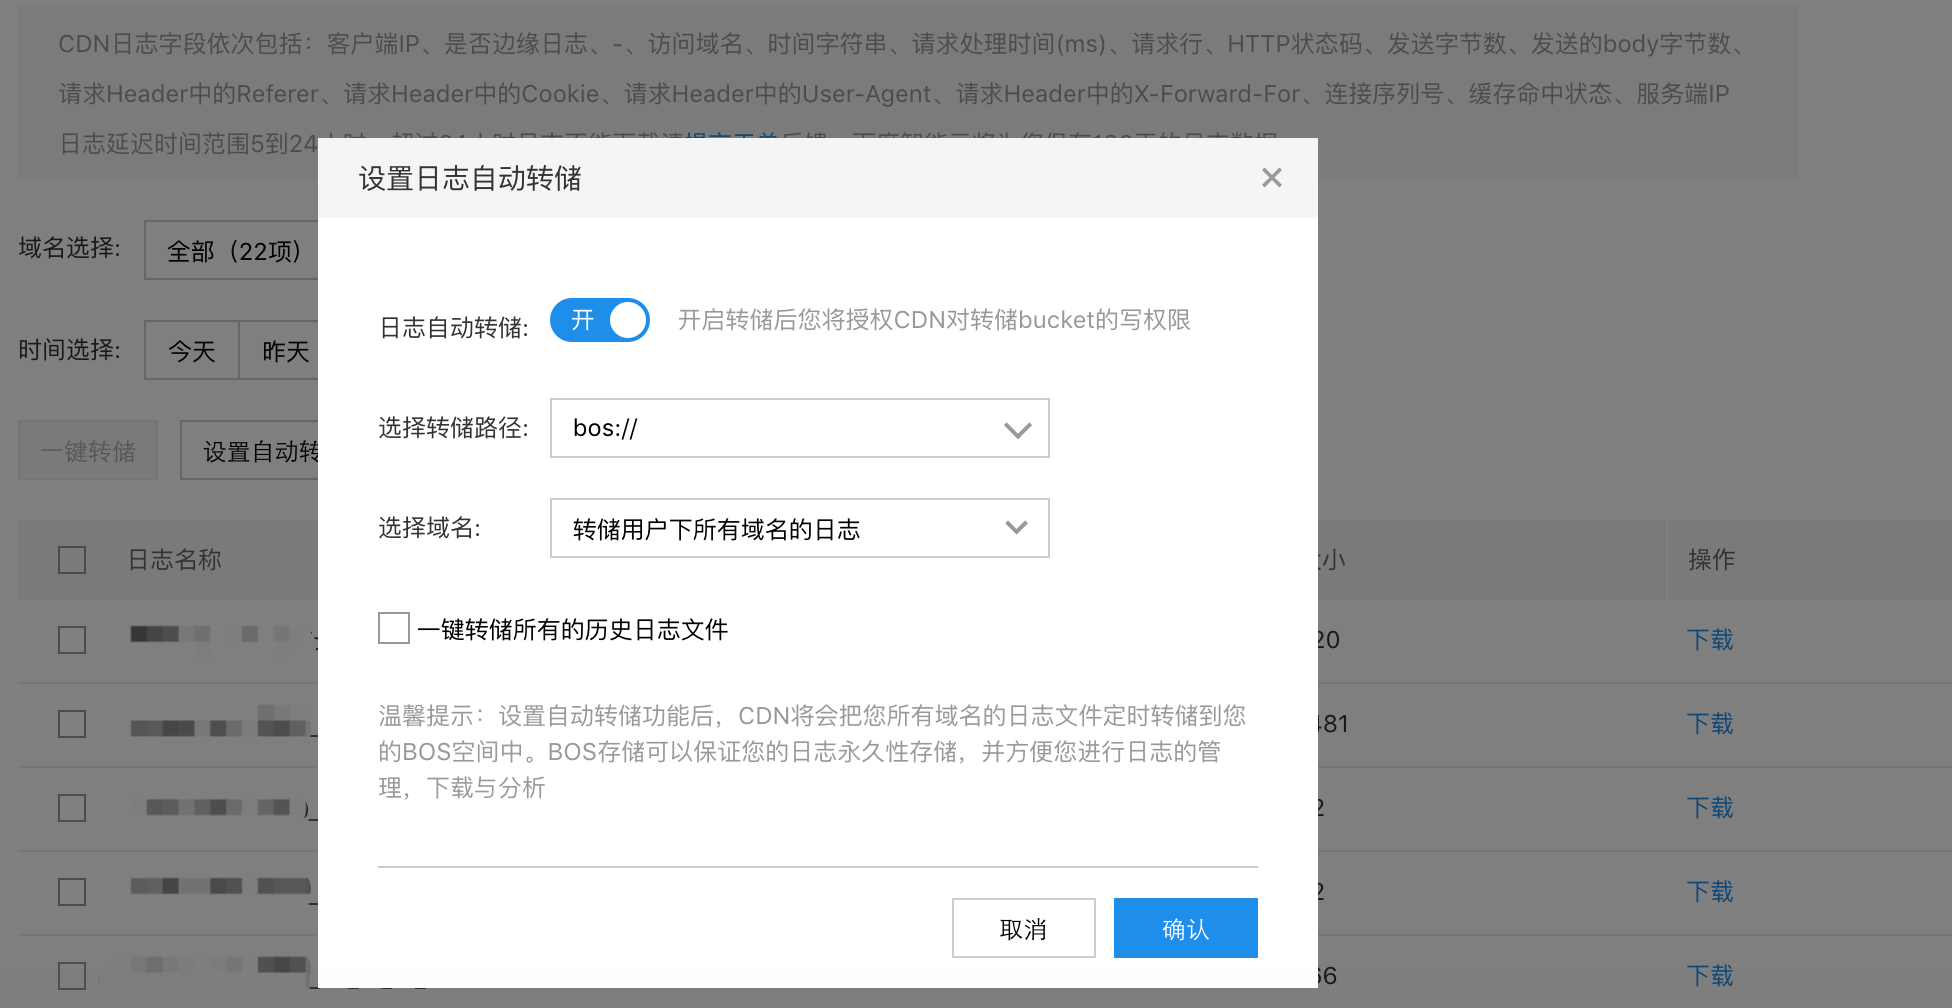Screen dimensions: 1952x1008
Task: Click 下载 link in the fourth log row
Action: click(x=1710, y=891)
